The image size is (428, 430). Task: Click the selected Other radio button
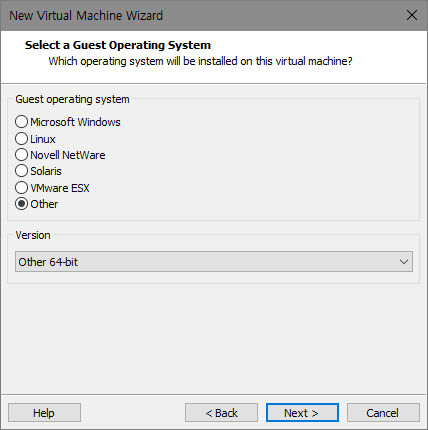pos(21,204)
